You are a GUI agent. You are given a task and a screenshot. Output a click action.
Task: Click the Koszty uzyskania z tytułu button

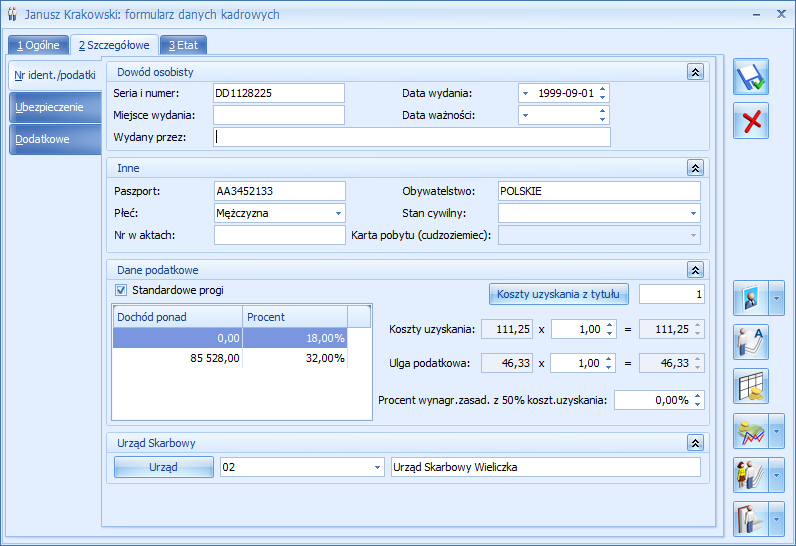click(x=558, y=294)
